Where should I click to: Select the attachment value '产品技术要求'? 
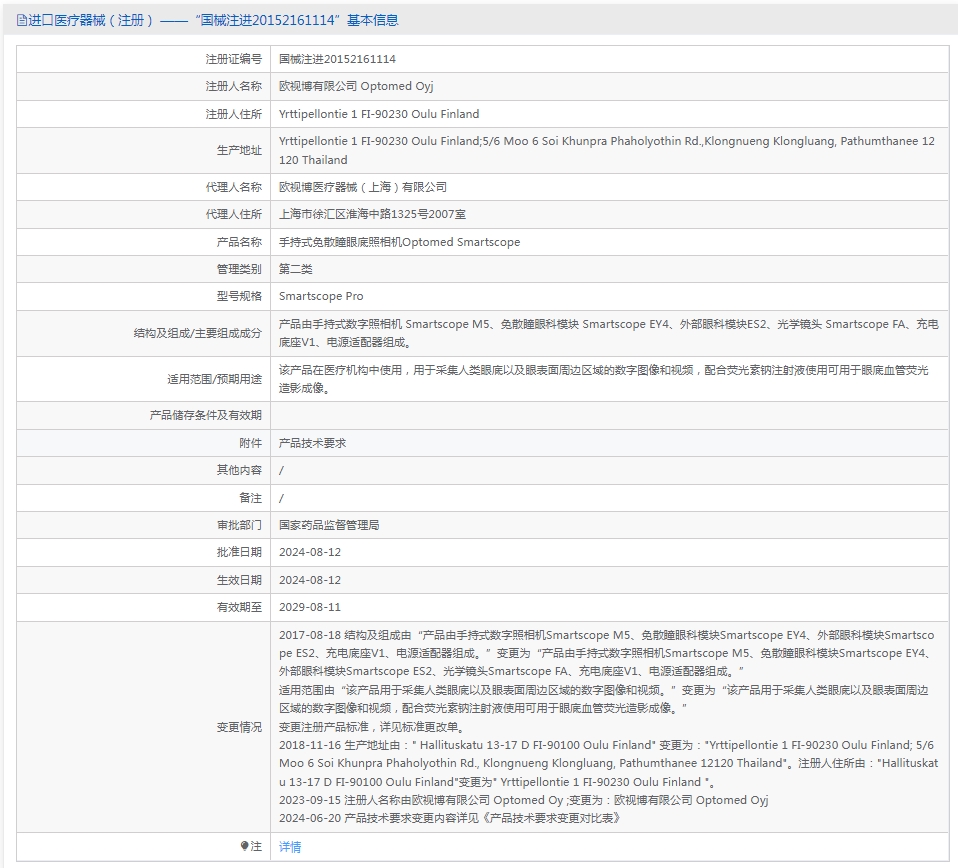pyautogui.click(x=312, y=443)
